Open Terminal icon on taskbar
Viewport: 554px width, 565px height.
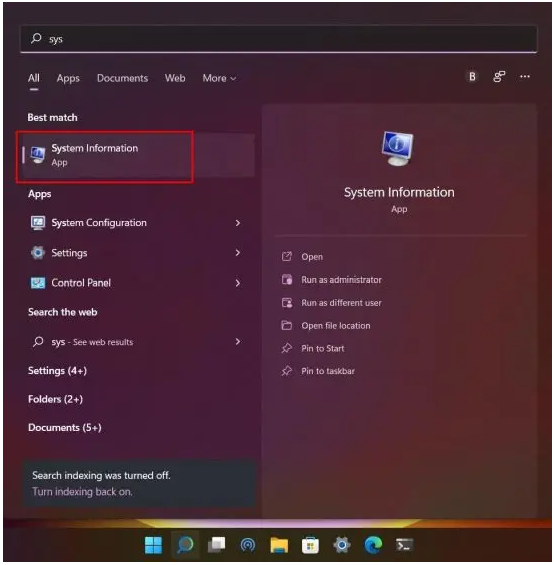pos(404,545)
